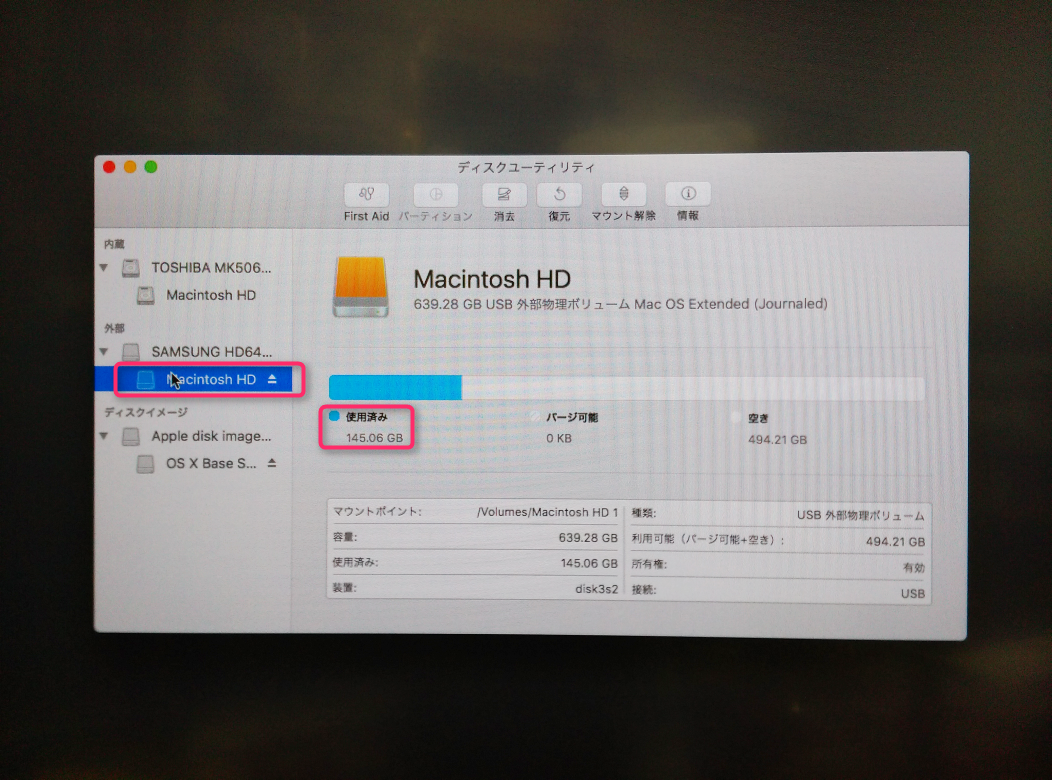Collapse the SAMSUNG HD64 disk tree
This screenshot has height=780, width=1052.
[104, 352]
